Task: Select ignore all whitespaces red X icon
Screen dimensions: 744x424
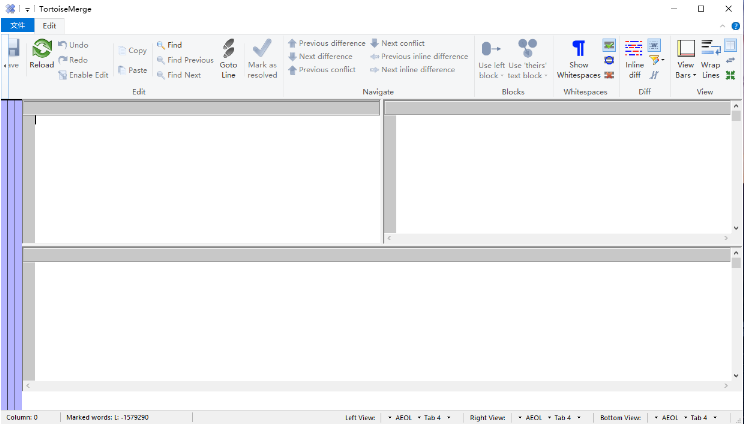Action: [x=609, y=75]
